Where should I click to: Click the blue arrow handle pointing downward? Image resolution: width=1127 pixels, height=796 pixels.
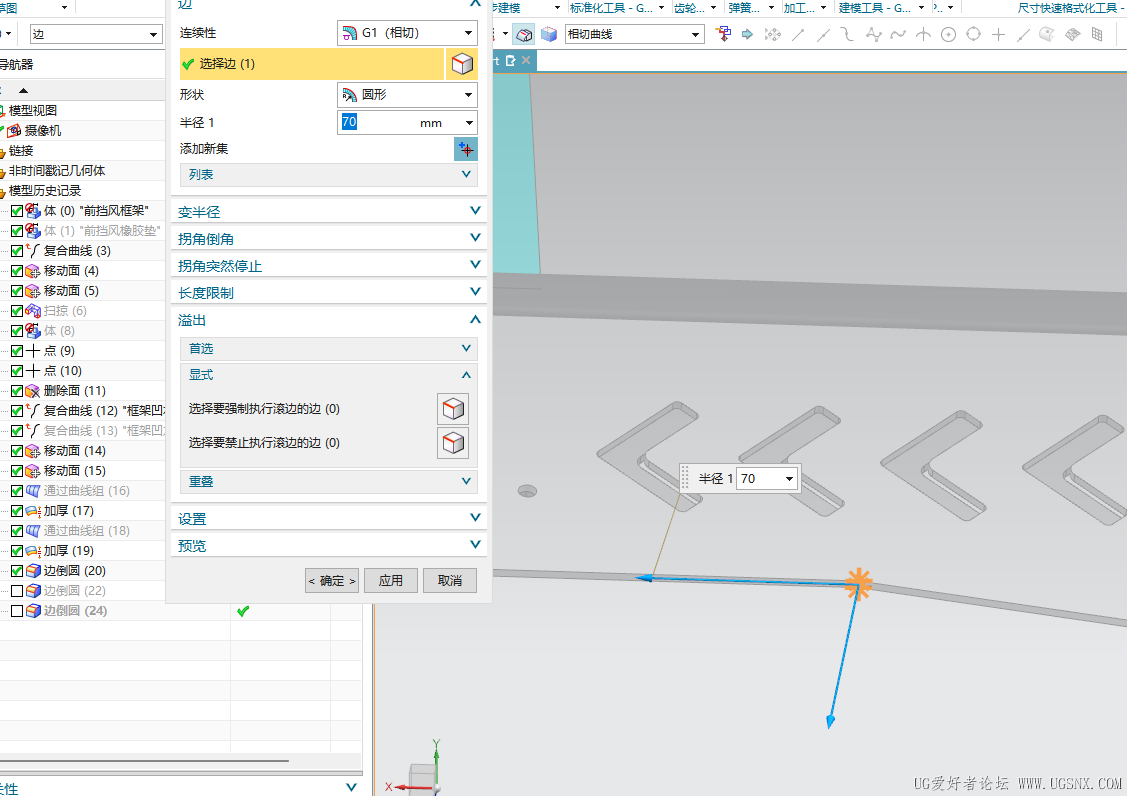[830, 722]
